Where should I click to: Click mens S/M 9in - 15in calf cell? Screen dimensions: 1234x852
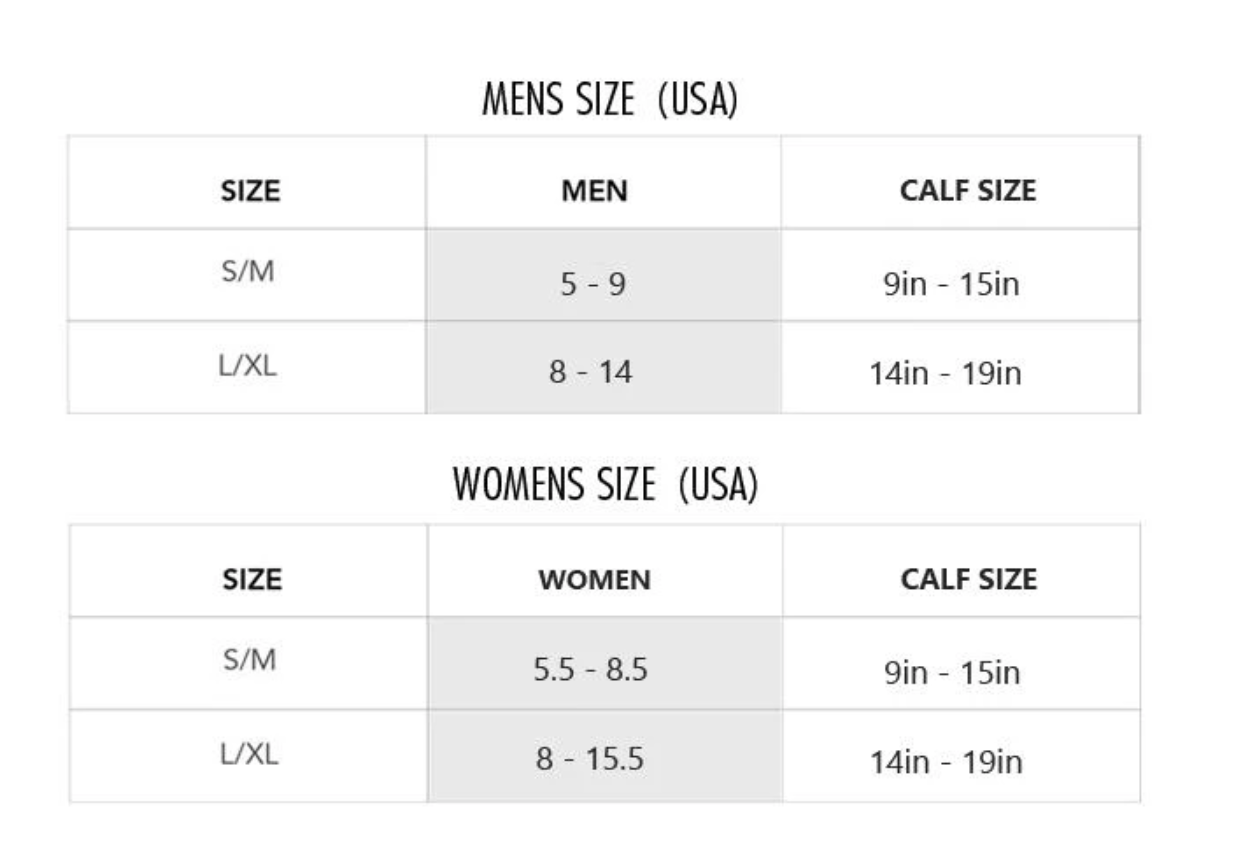(960, 275)
